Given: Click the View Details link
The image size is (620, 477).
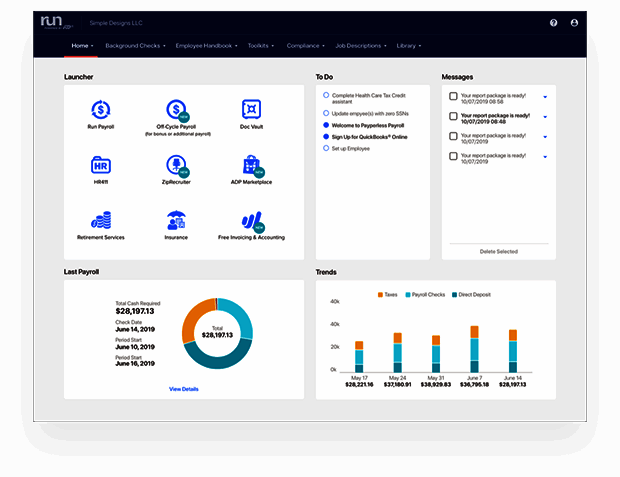Looking at the screenshot, I should [183, 389].
